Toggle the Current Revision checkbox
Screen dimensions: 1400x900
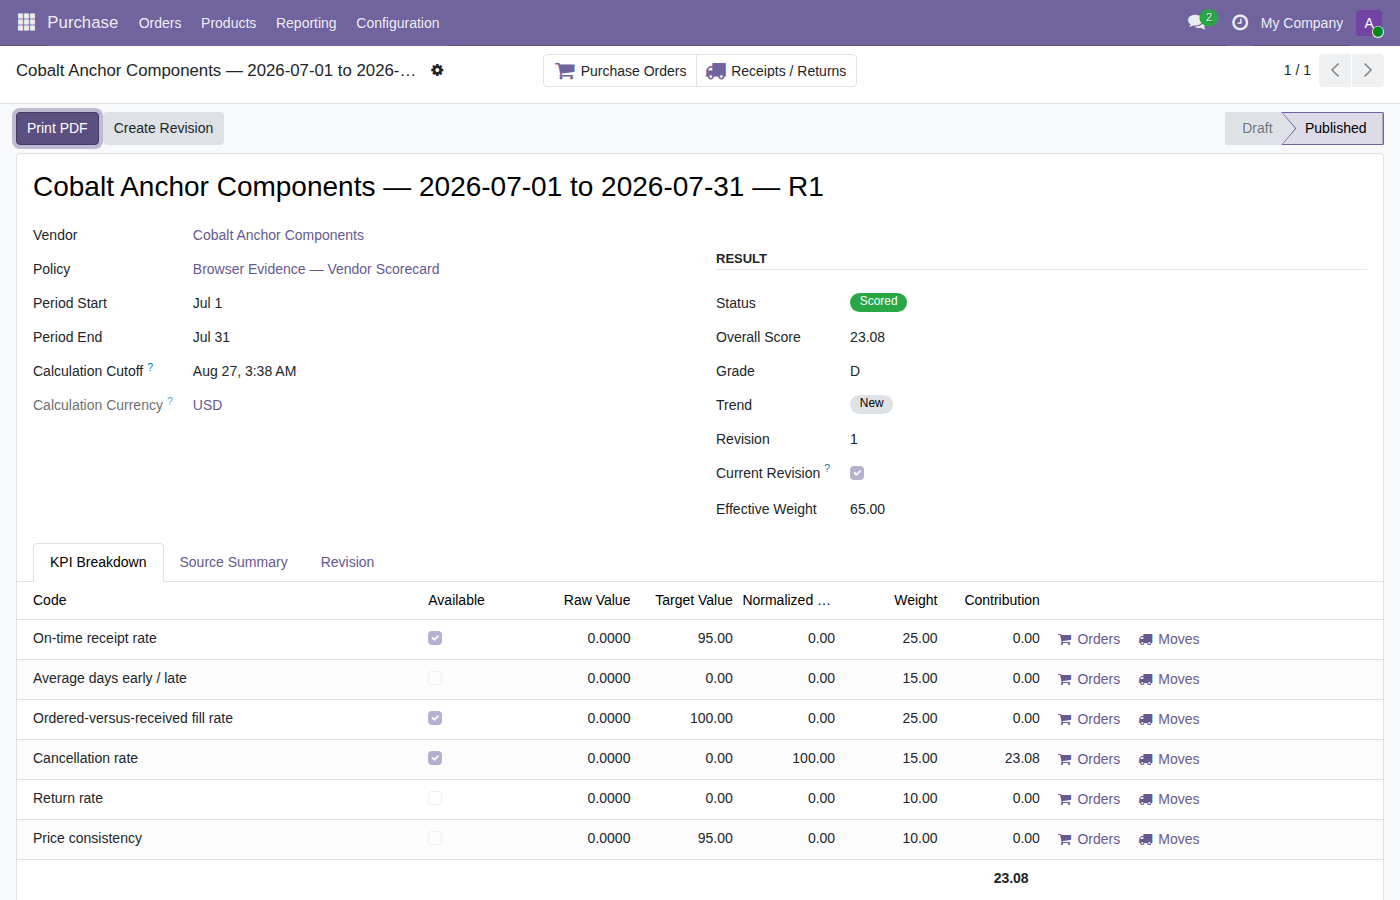click(857, 473)
